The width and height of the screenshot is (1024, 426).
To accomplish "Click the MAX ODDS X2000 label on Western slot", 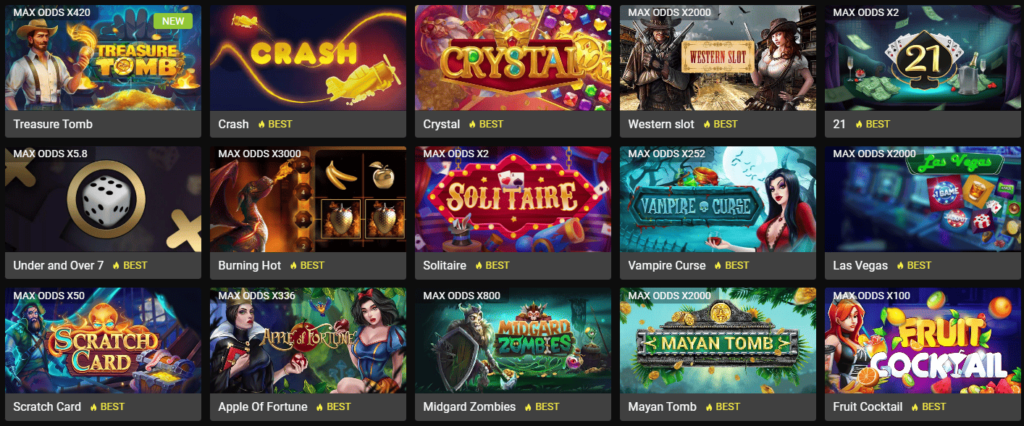I will (x=670, y=12).
